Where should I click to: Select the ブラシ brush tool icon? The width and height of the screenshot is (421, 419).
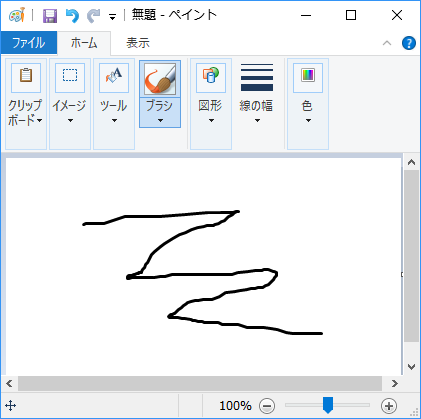[x=160, y=79]
